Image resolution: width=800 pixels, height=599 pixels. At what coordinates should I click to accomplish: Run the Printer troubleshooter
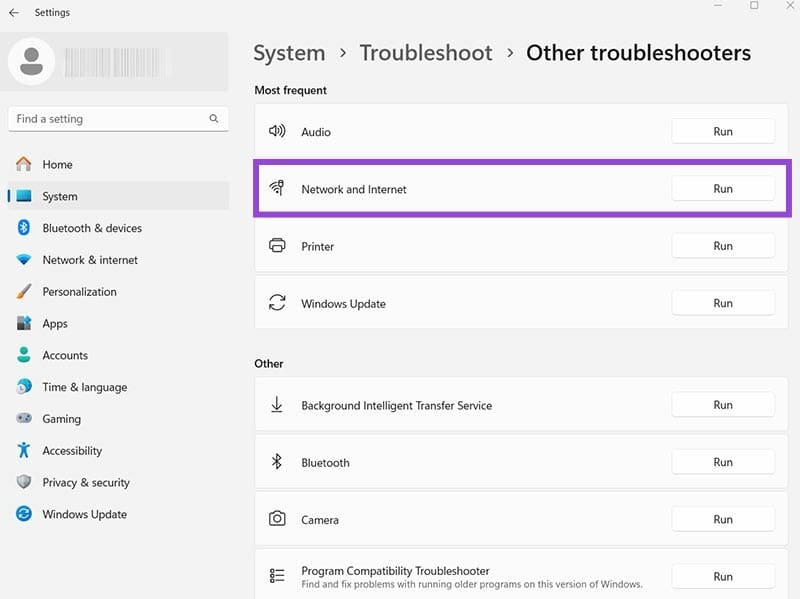723,245
